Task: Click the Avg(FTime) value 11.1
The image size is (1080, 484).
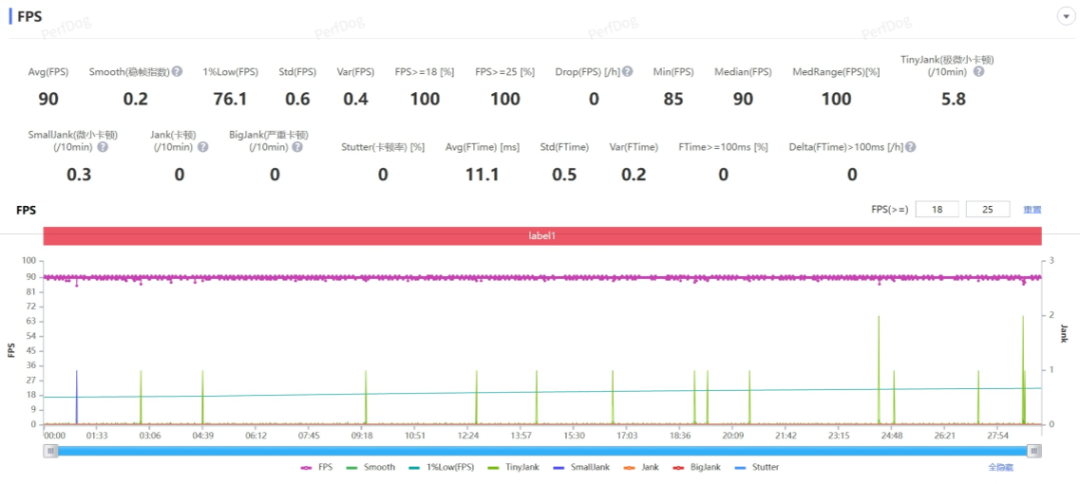Action: (x=482, y=174)
